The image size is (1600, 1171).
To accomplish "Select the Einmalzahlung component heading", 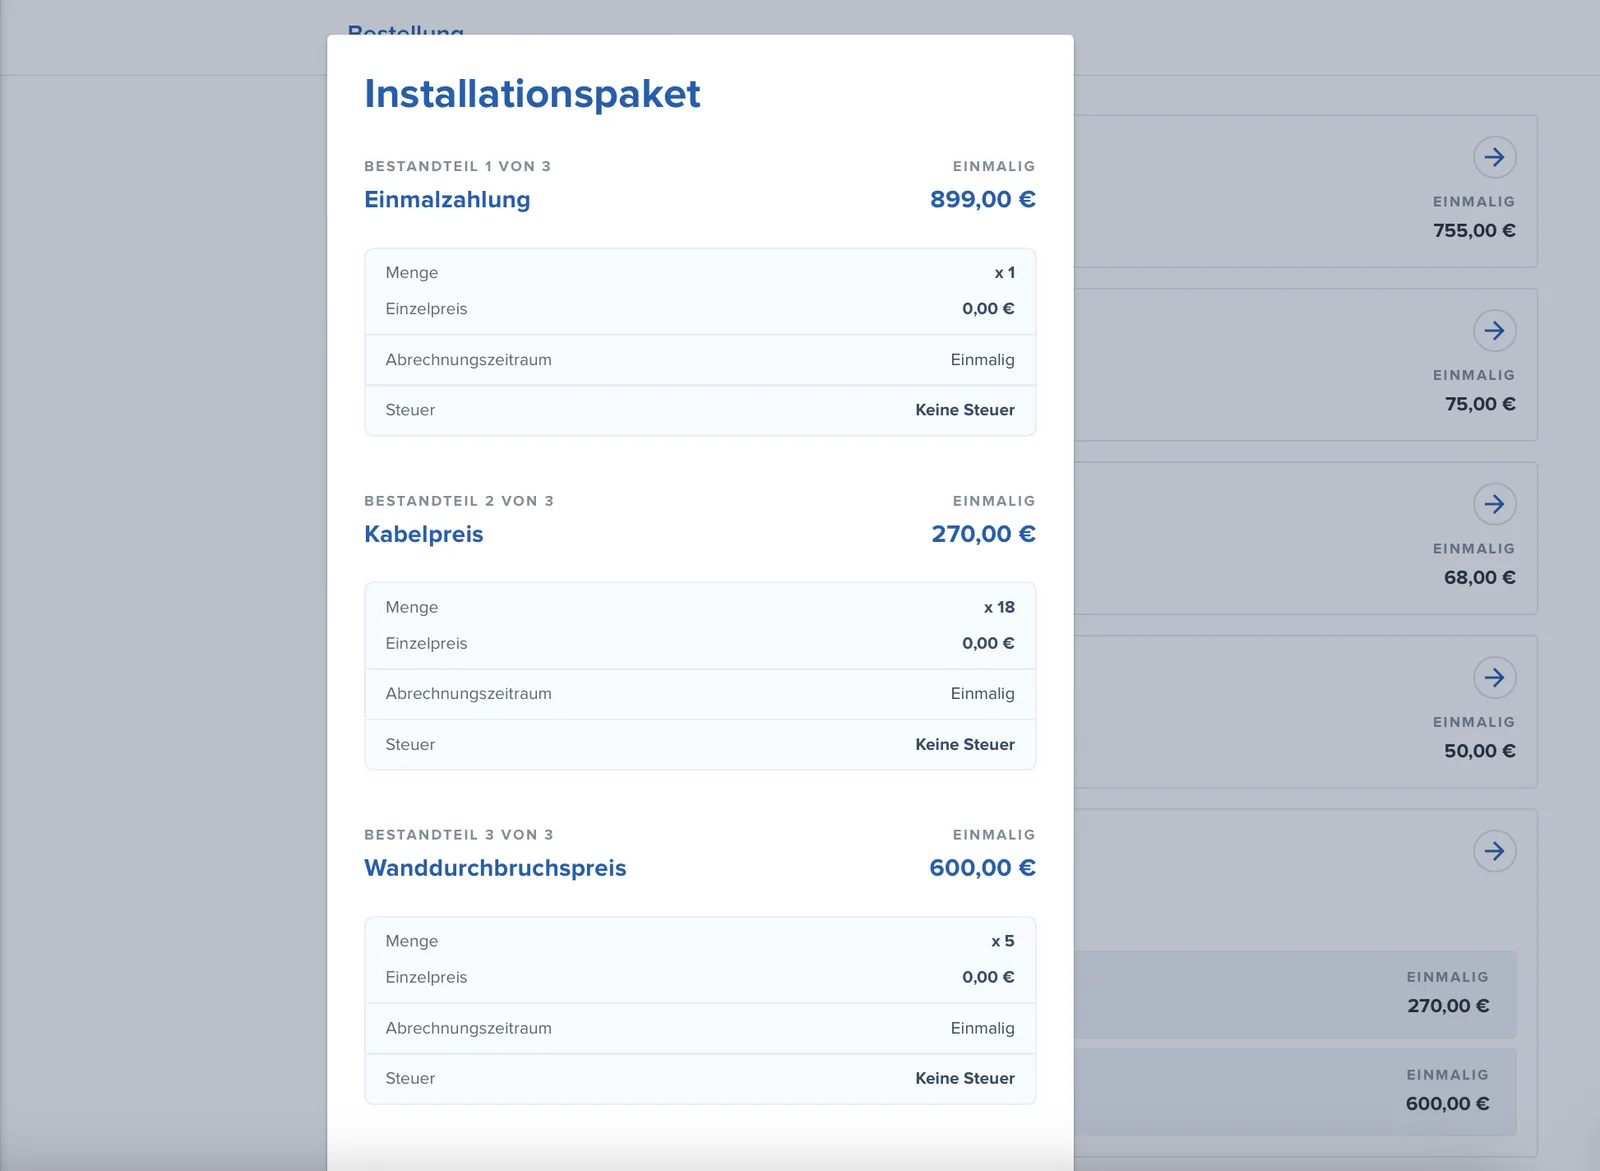I will click(447, 199).
